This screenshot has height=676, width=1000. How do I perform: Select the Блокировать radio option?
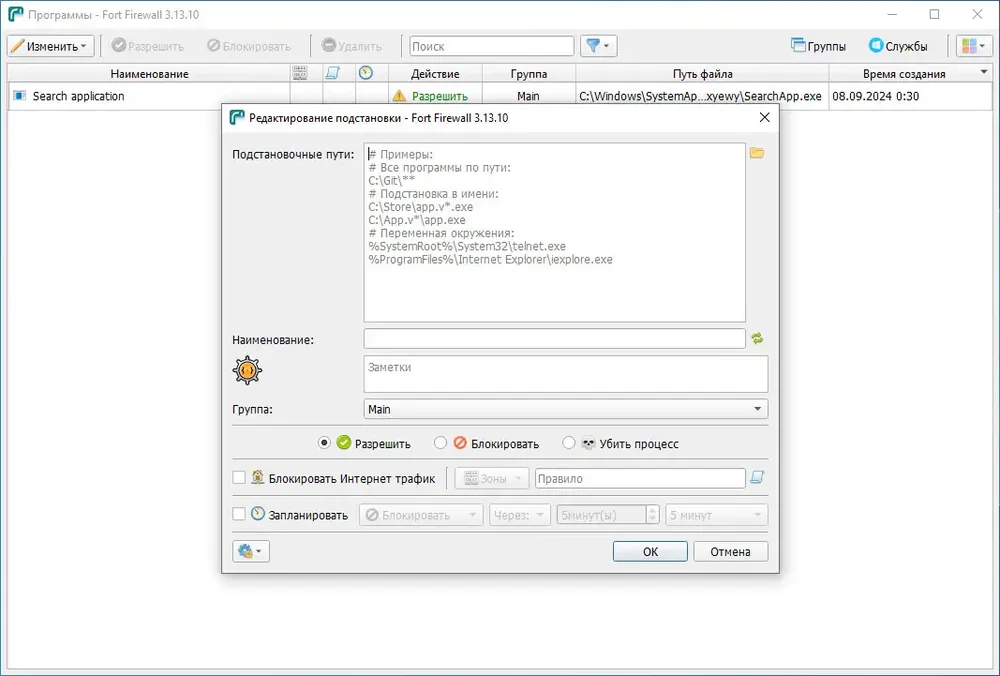pos(440,443)
